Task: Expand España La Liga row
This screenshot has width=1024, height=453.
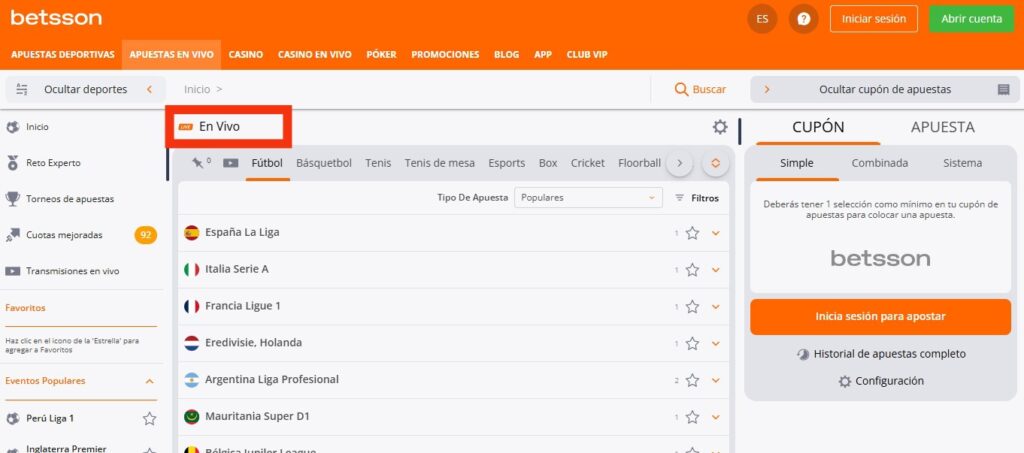Action: click(x=716, y=233)
